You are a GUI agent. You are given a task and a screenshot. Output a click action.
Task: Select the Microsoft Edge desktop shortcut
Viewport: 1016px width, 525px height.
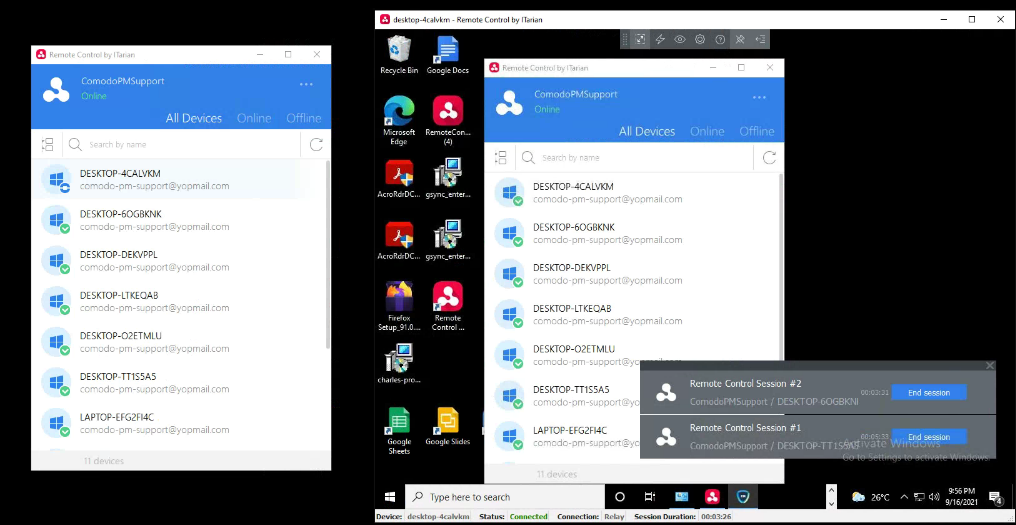[399, 121]
